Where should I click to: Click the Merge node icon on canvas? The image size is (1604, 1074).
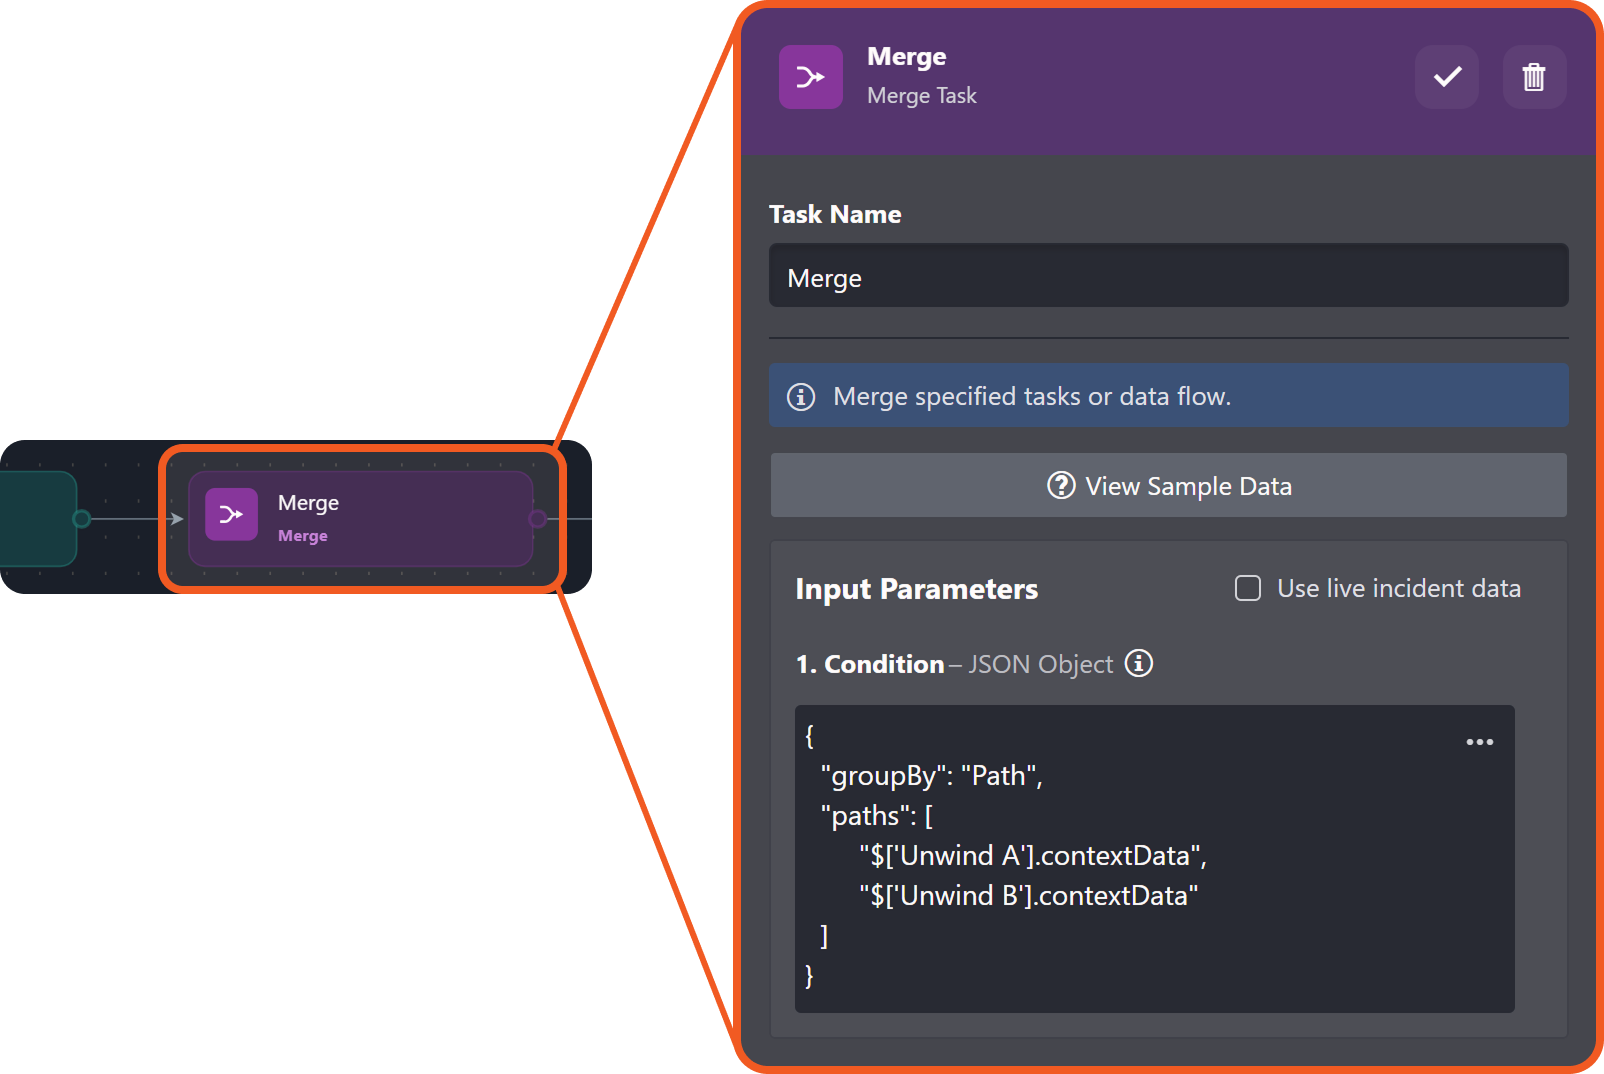coord(232,514)
